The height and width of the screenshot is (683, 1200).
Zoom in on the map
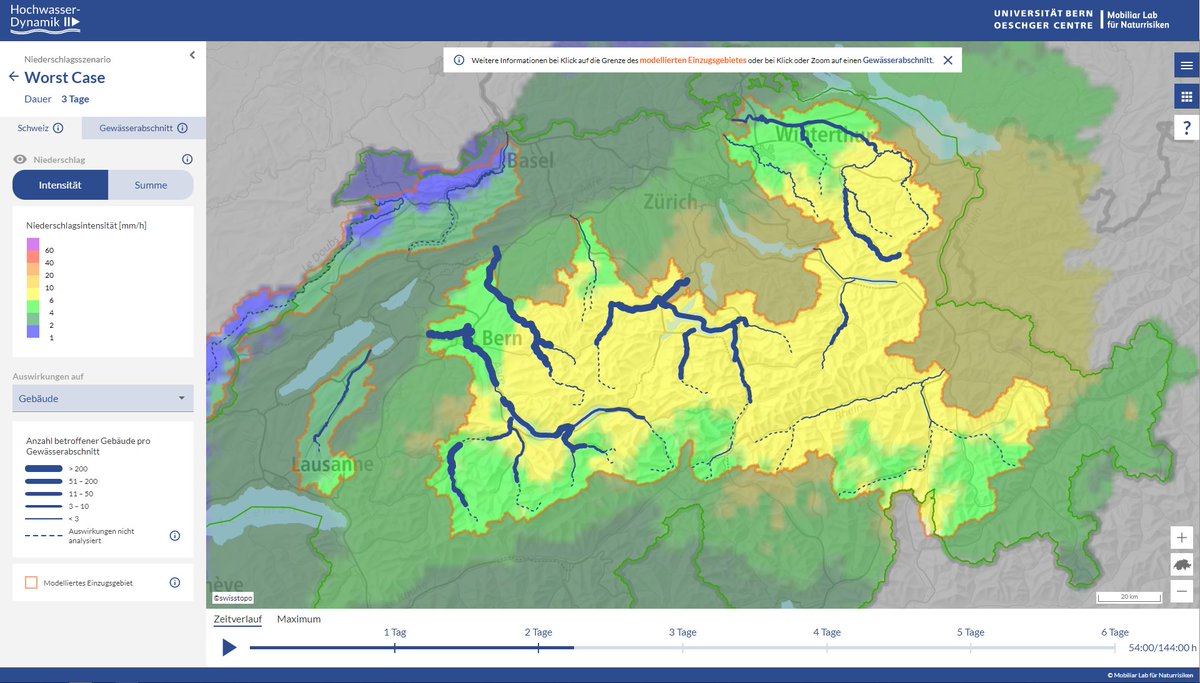point(1182,537)
